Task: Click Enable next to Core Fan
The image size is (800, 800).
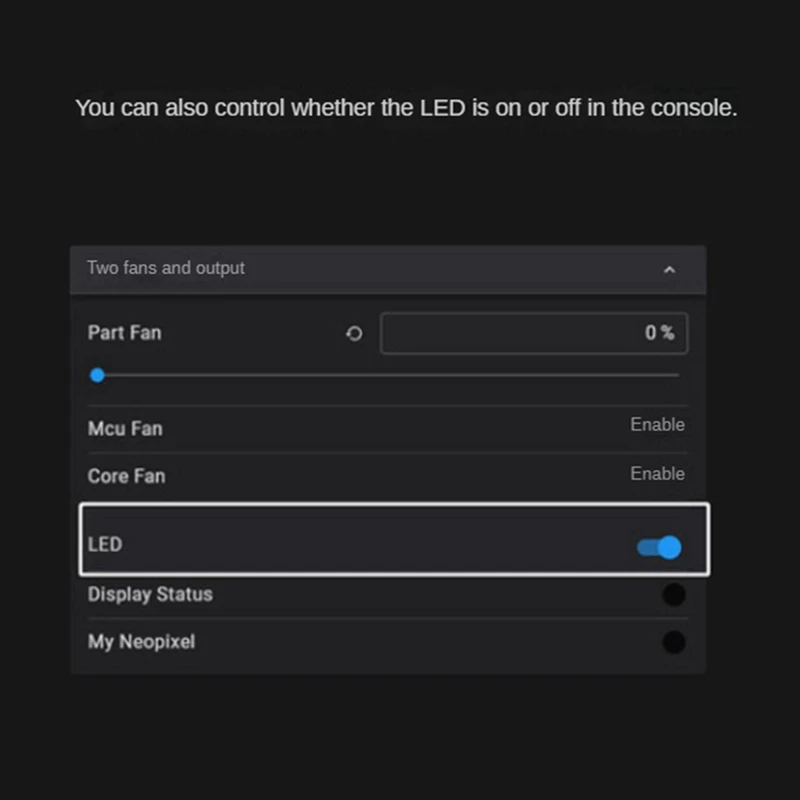Action: click(657, 474)
